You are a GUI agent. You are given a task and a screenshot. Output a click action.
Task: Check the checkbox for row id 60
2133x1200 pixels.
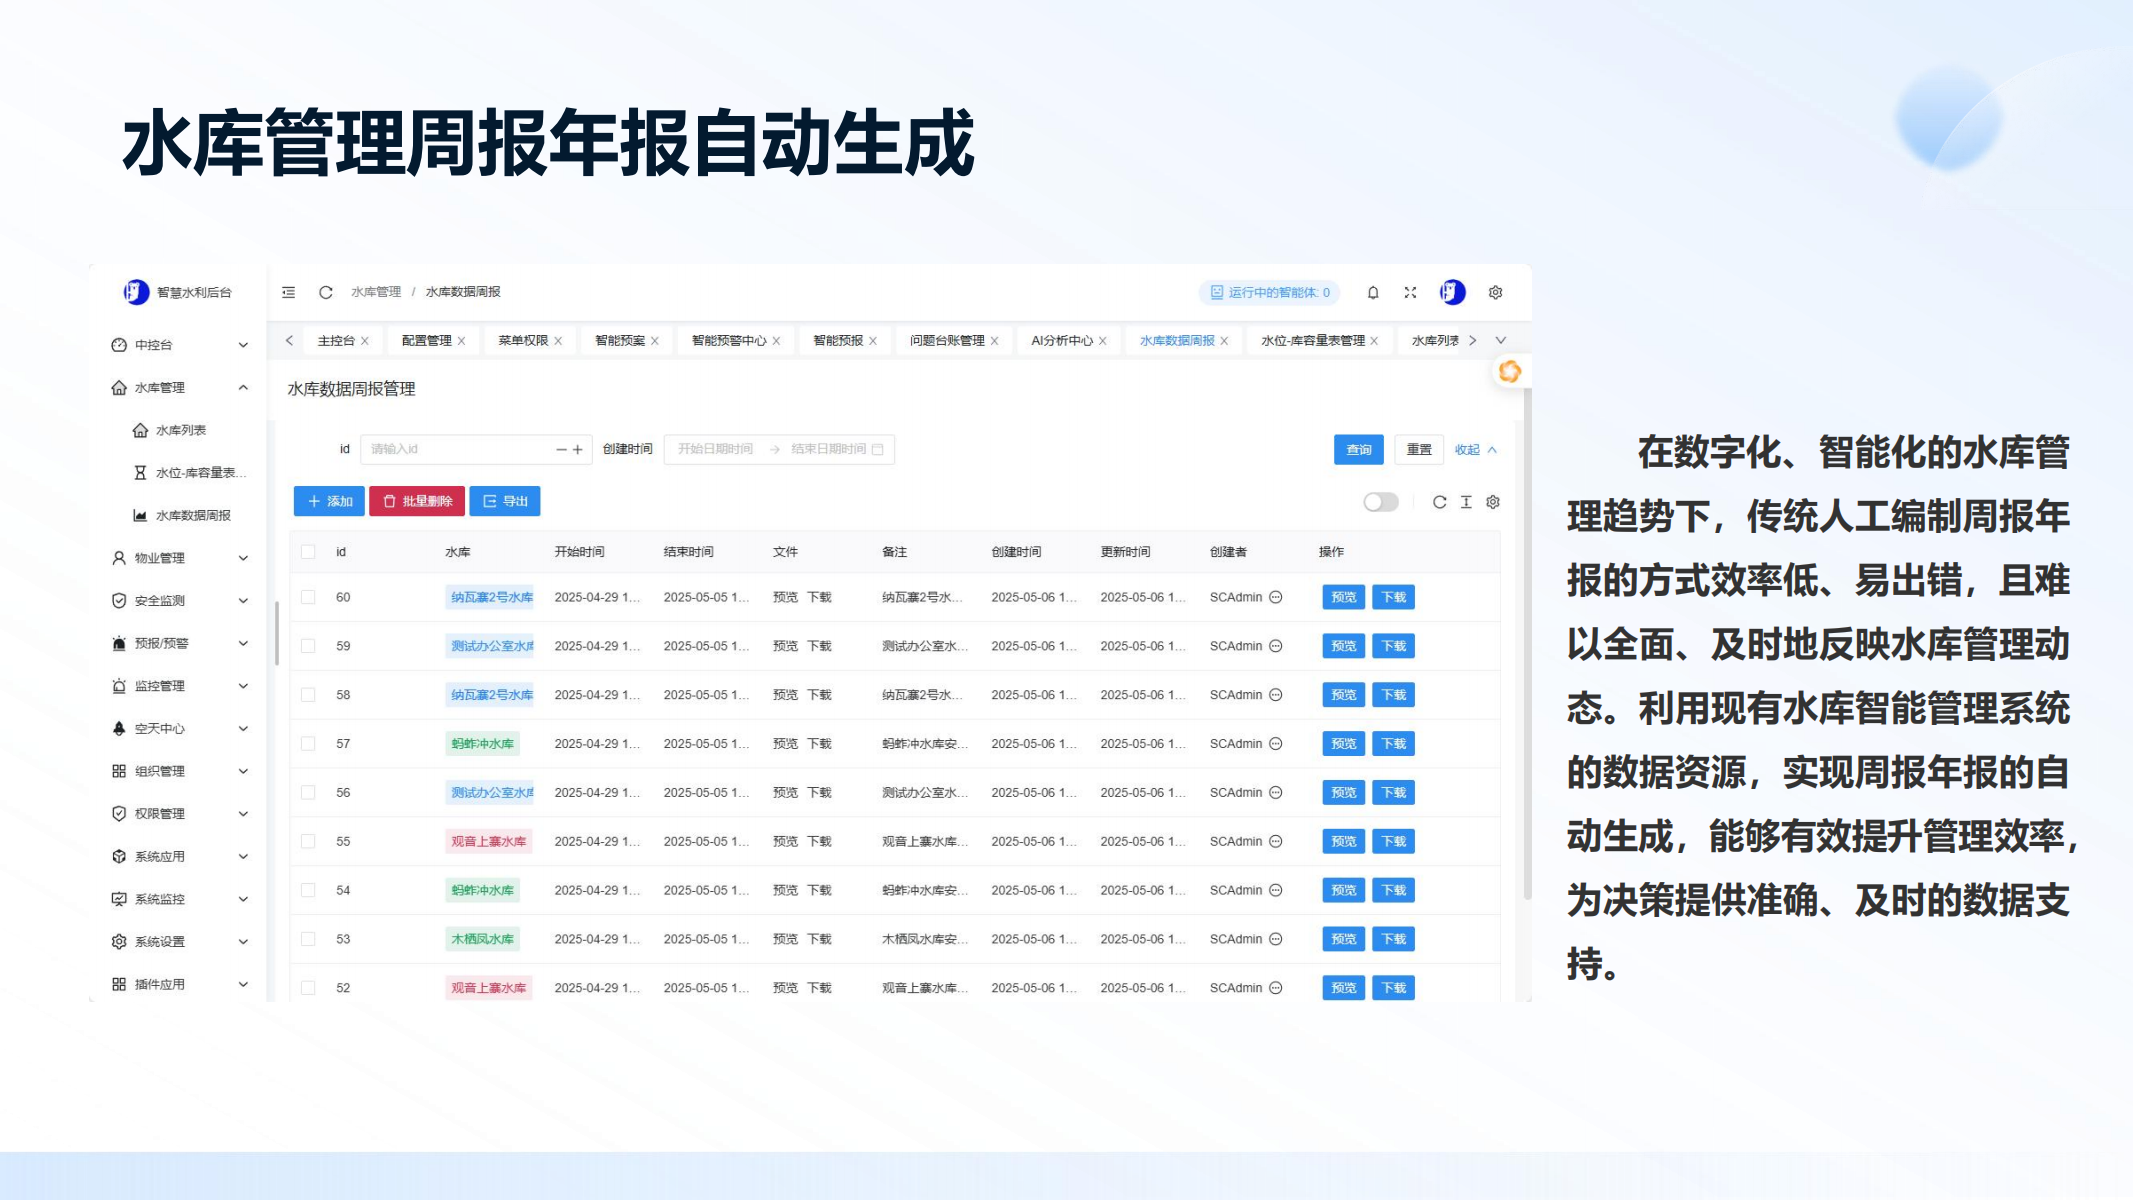point(308,597)
